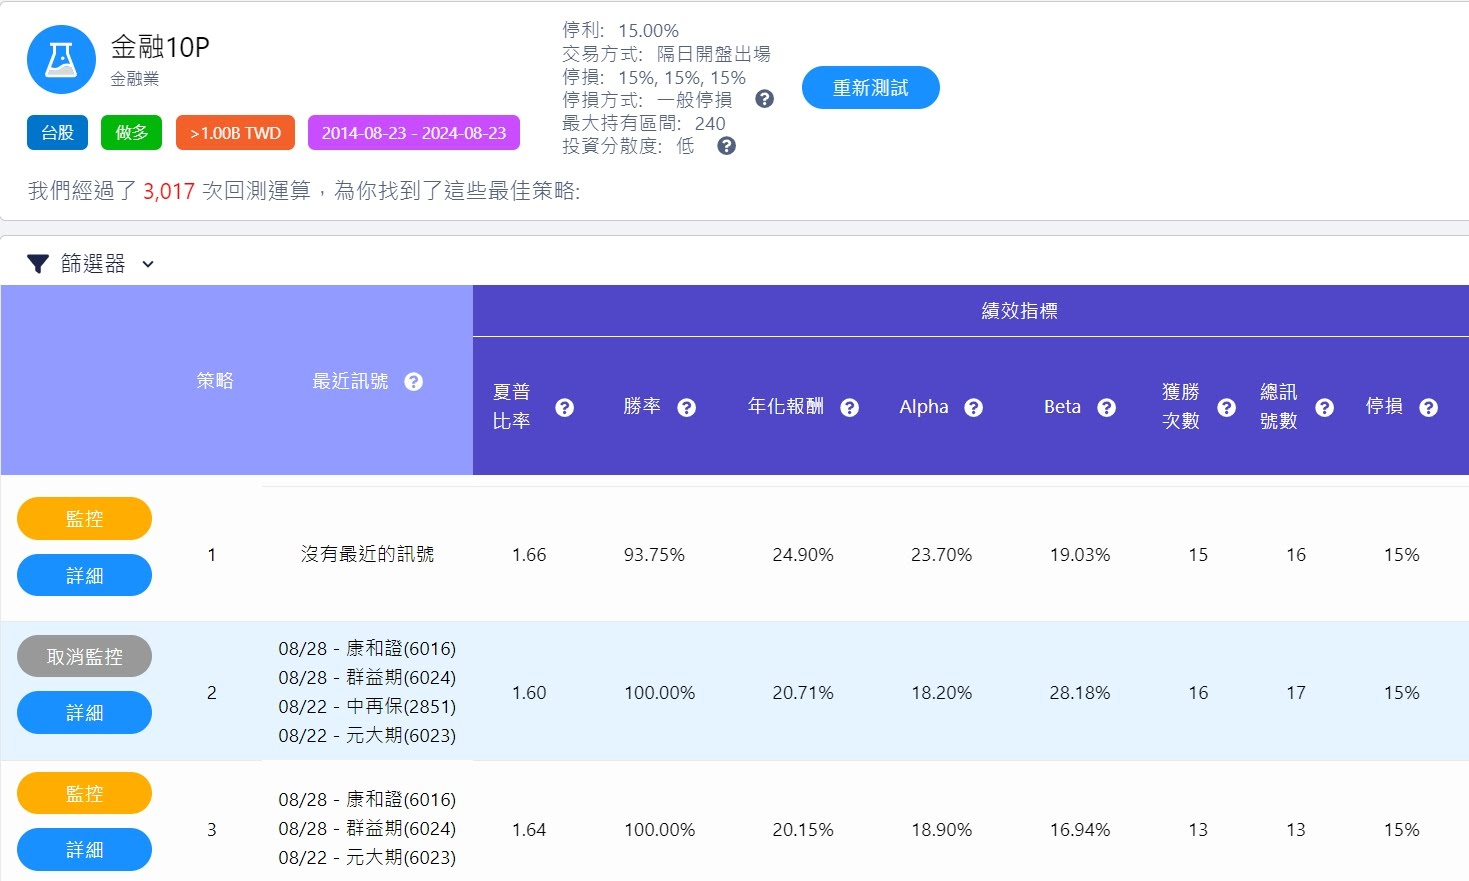1469x881 pixels.
Task: Click the date range tag 2014-08-23 - 2024-08-23
Action: pyautogui.click(x=413, y=133)
